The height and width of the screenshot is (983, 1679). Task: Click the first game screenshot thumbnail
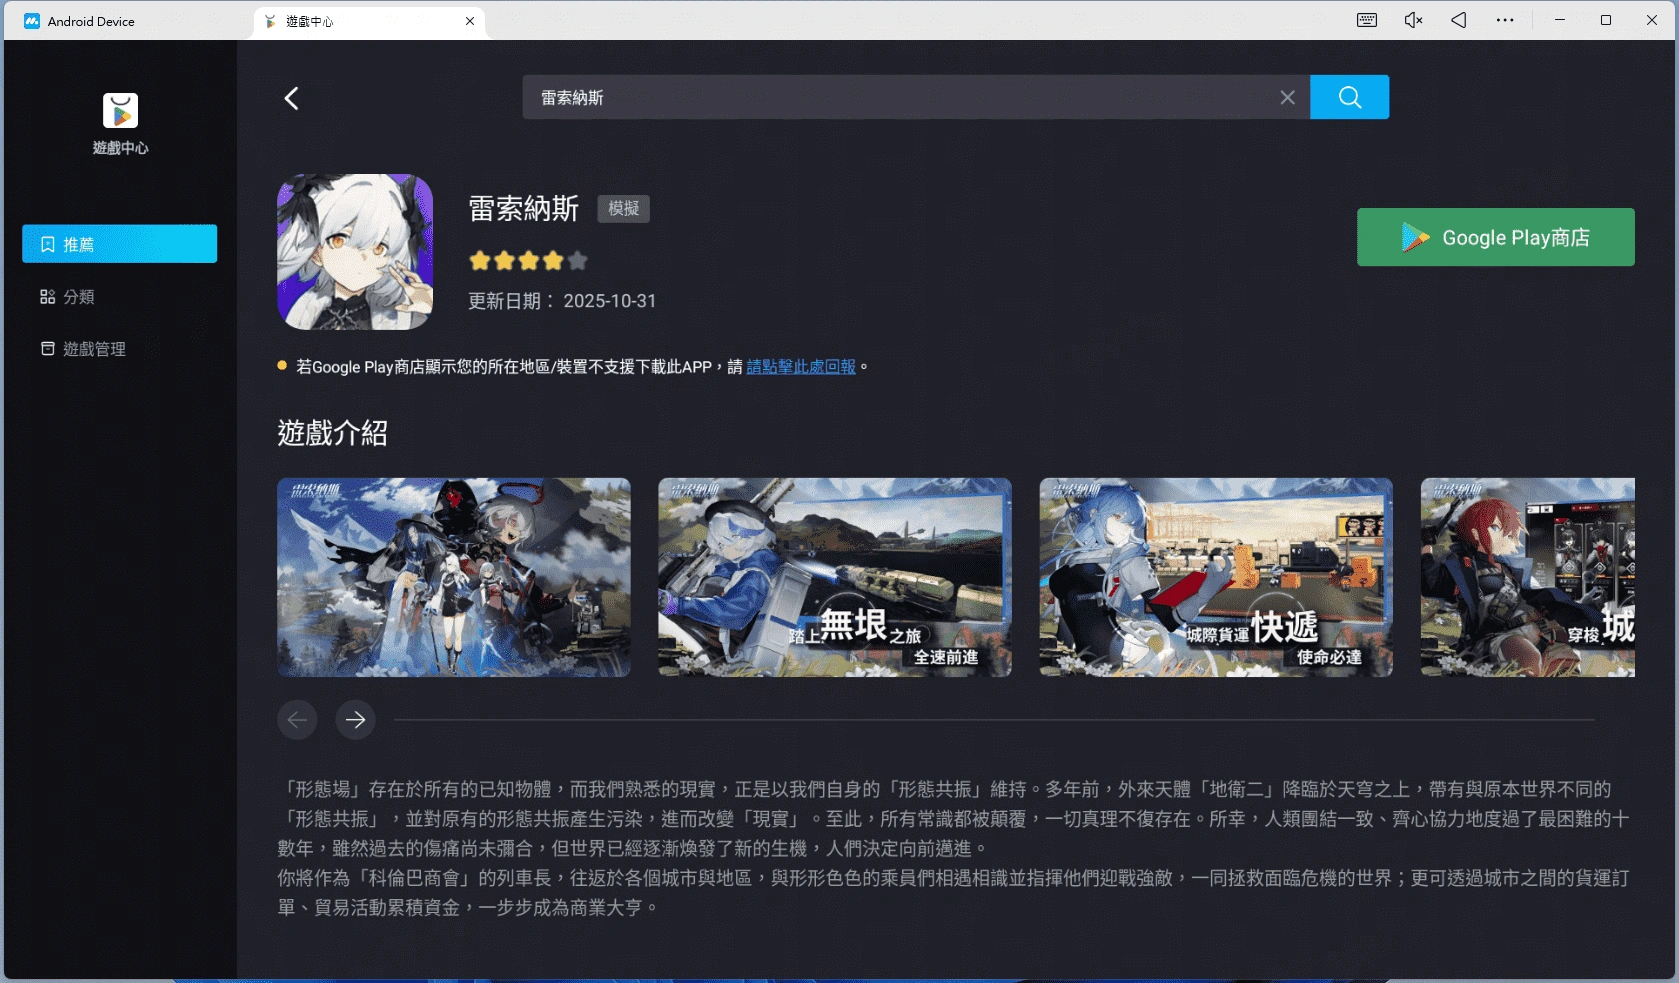click(454, 577)
